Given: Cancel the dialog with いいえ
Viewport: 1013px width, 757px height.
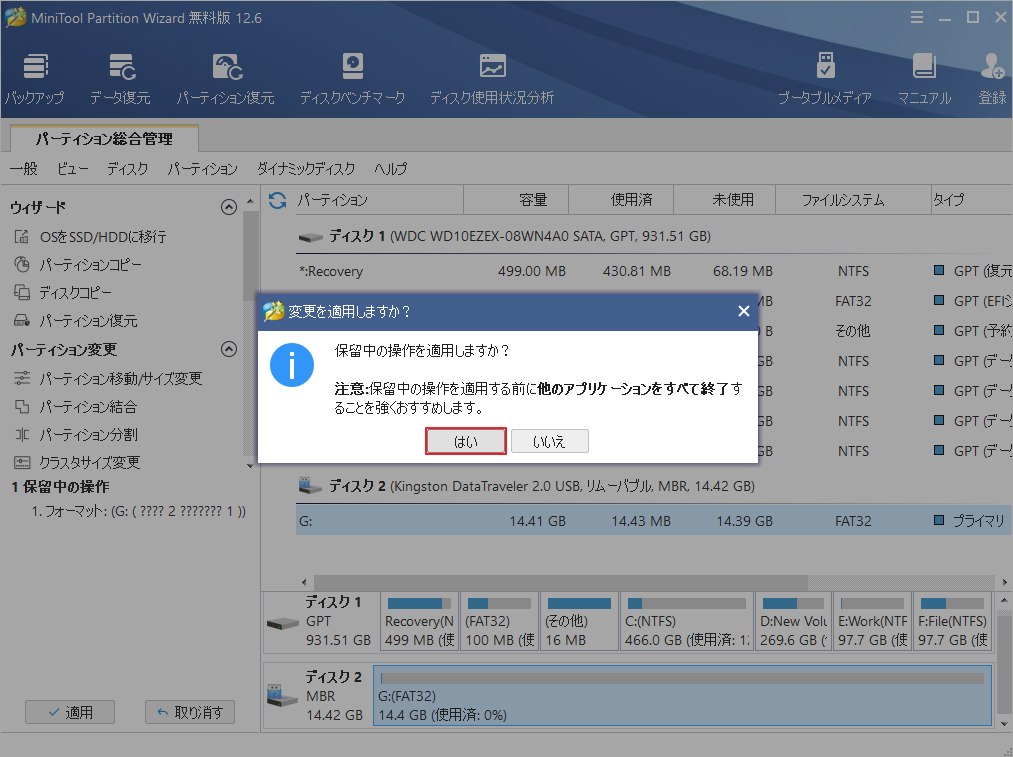Looking at the screenshot, I should point(549,440).
